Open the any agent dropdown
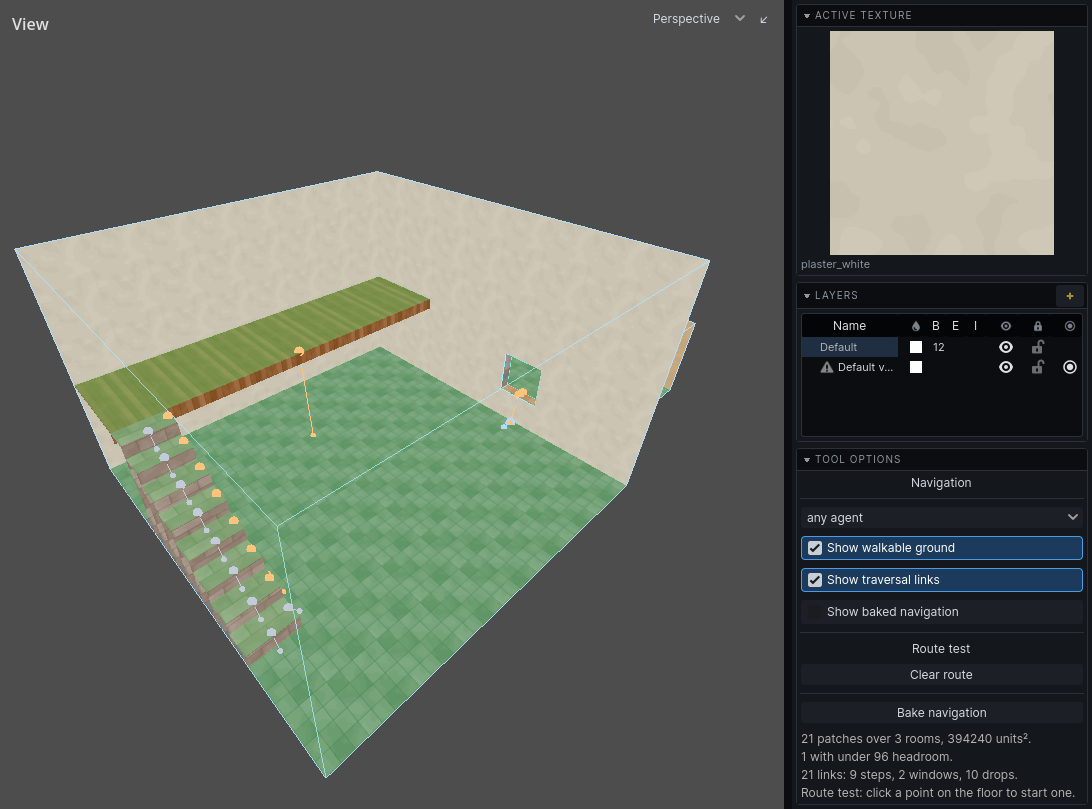The height and width of the screenshot is (809, 1092). 942,517
